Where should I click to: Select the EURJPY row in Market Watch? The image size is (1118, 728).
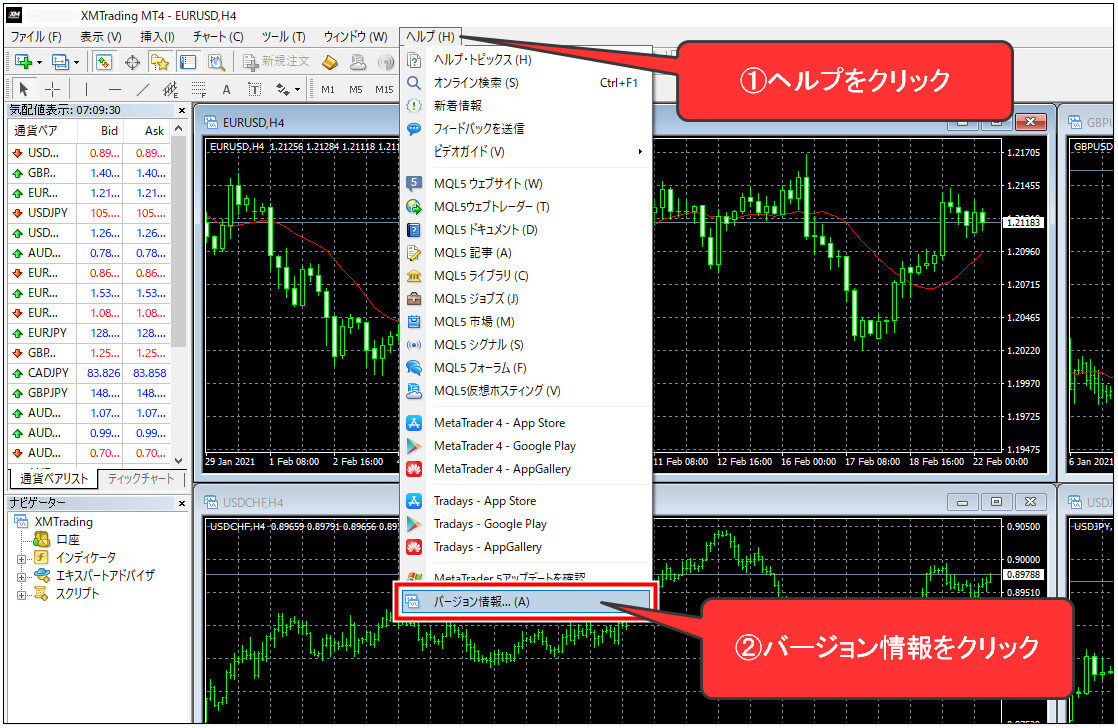point(89,332)
